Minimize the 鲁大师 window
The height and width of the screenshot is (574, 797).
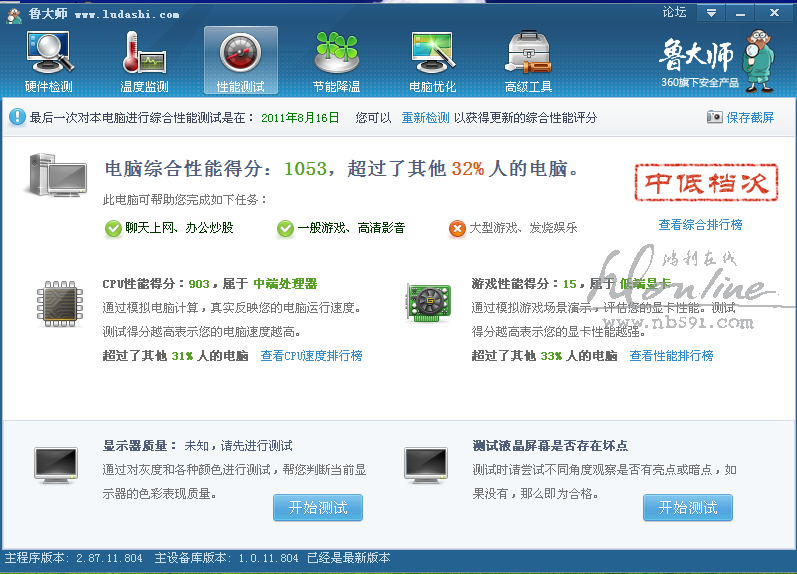coord(741,13)
